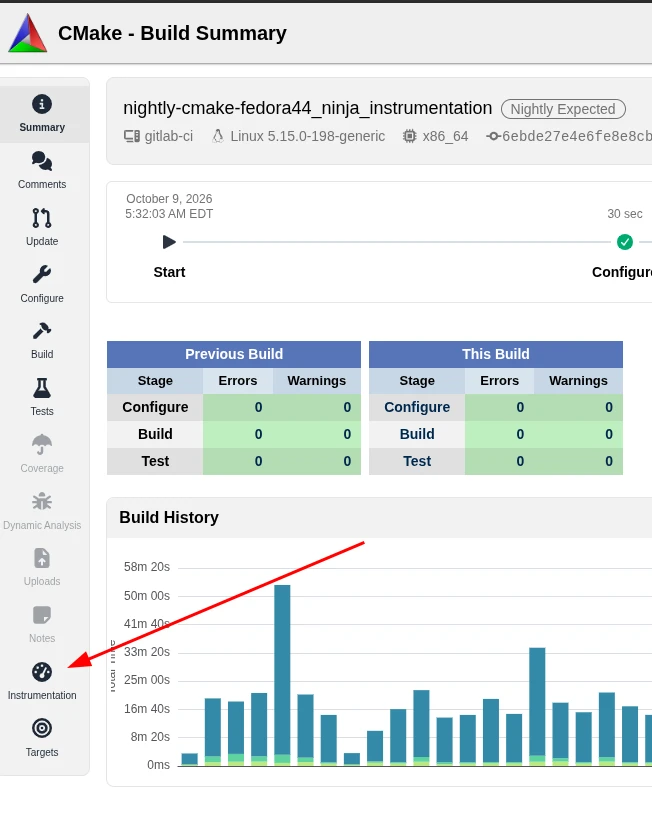Viewport: 652px width, 814px height.
Task: Click Test errors cell in Previous Build
Action: coord(238,461)
